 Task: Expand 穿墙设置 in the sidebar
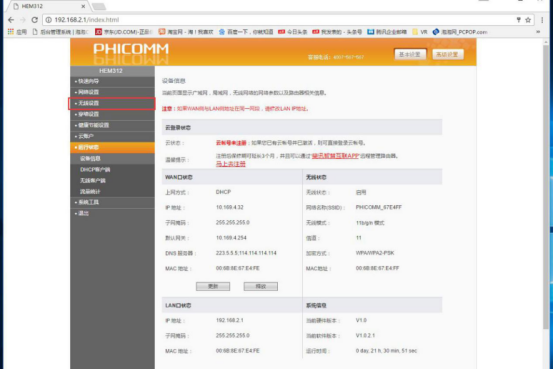coord(112,114)
